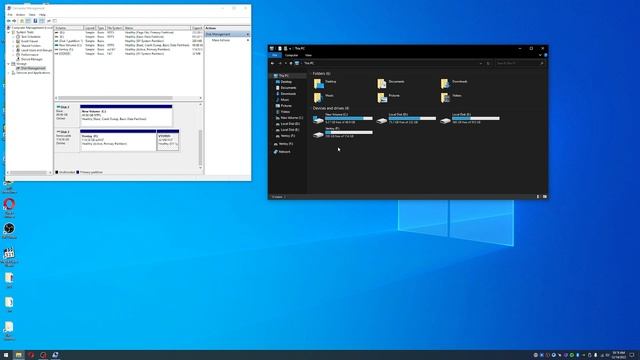Screen dimensions: 640x360
Task: Collapse Storage tree node
Action: tap(9, 64)
